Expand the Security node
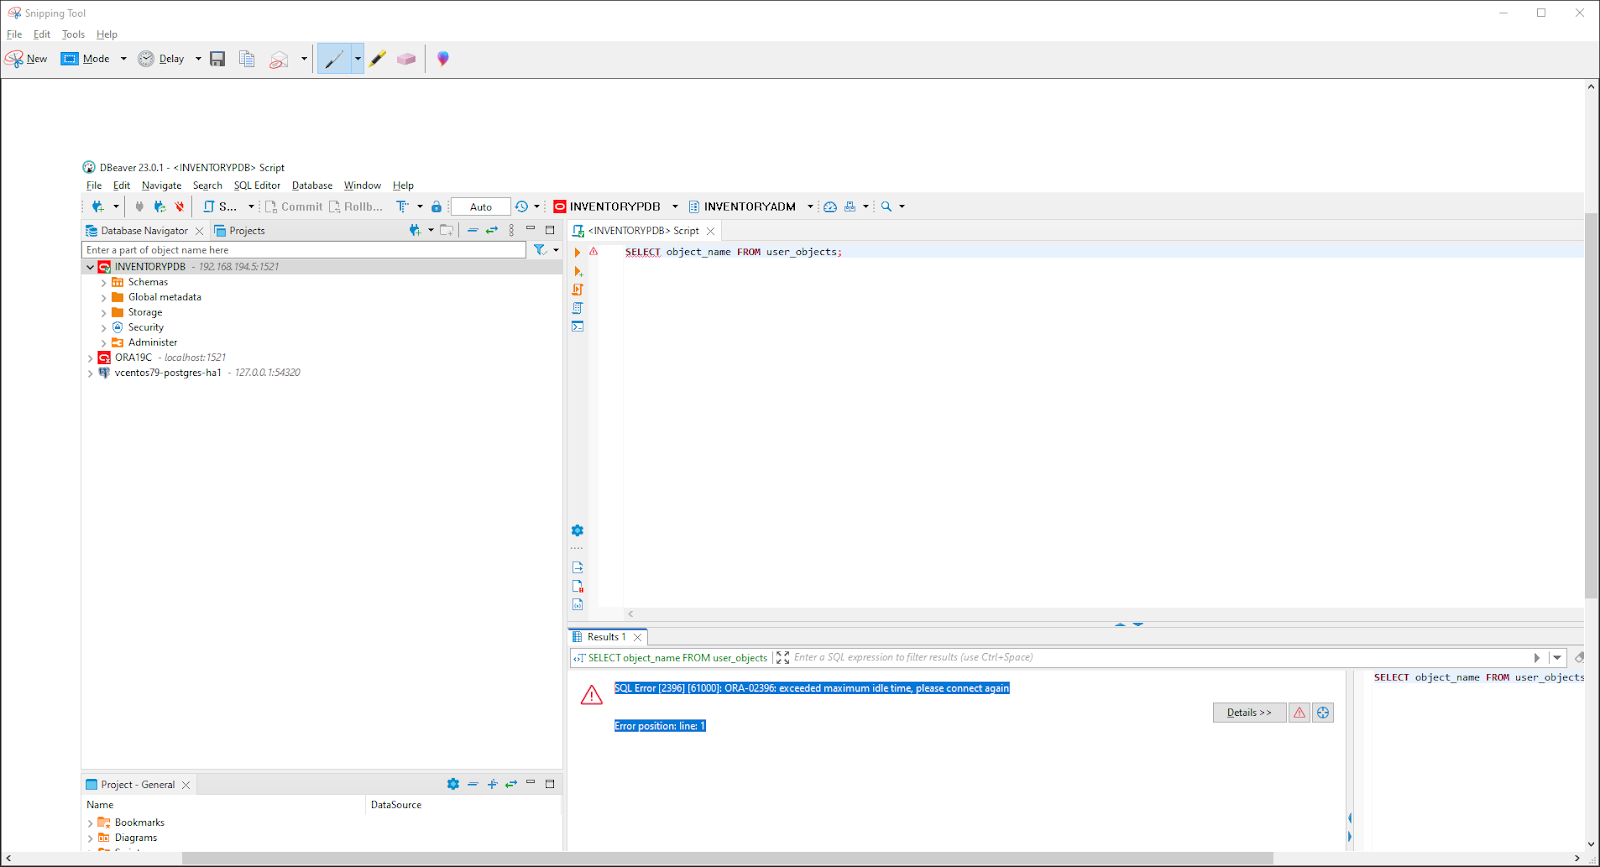This screenshot has height=867, width=1600. point(103,328)
